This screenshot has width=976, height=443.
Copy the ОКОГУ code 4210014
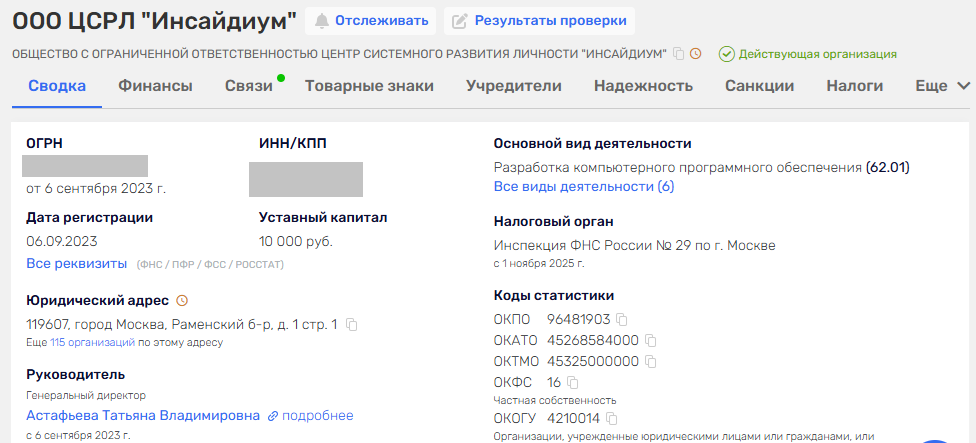pyautogui.click(x=611, y=418)
